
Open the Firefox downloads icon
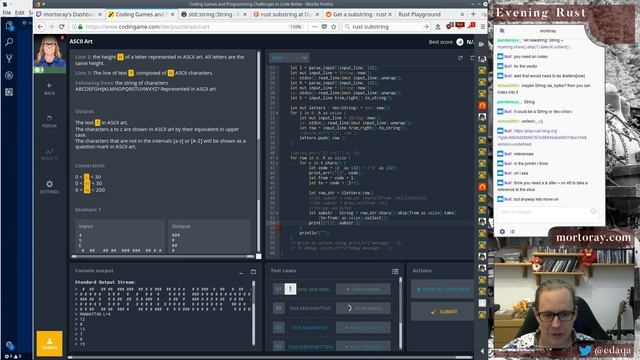438,27
